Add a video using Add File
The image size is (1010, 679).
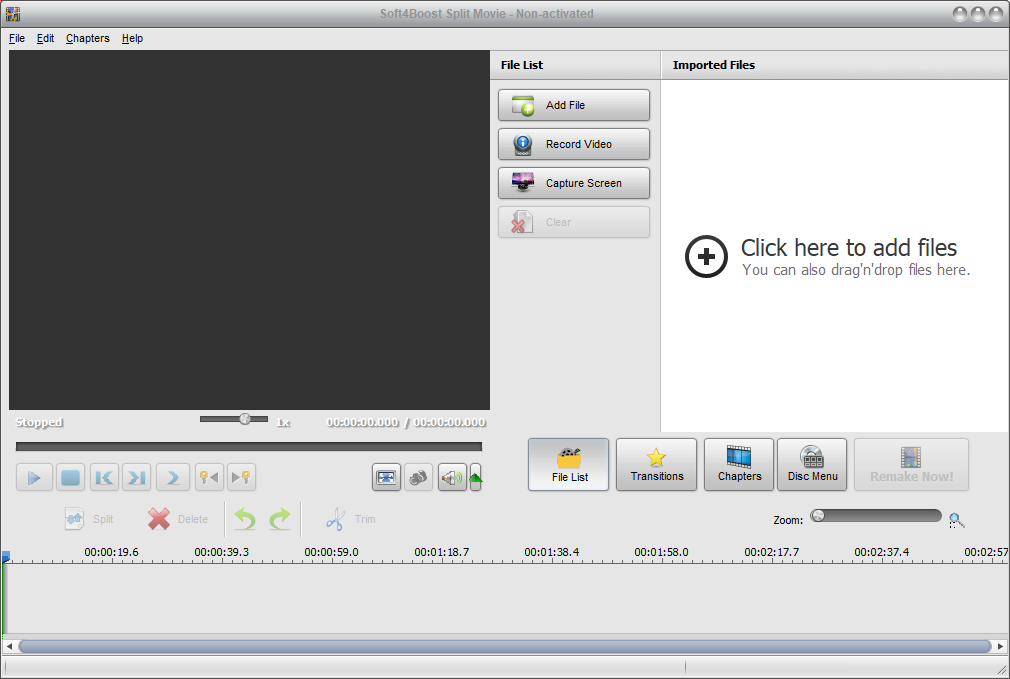coord(573,105)
